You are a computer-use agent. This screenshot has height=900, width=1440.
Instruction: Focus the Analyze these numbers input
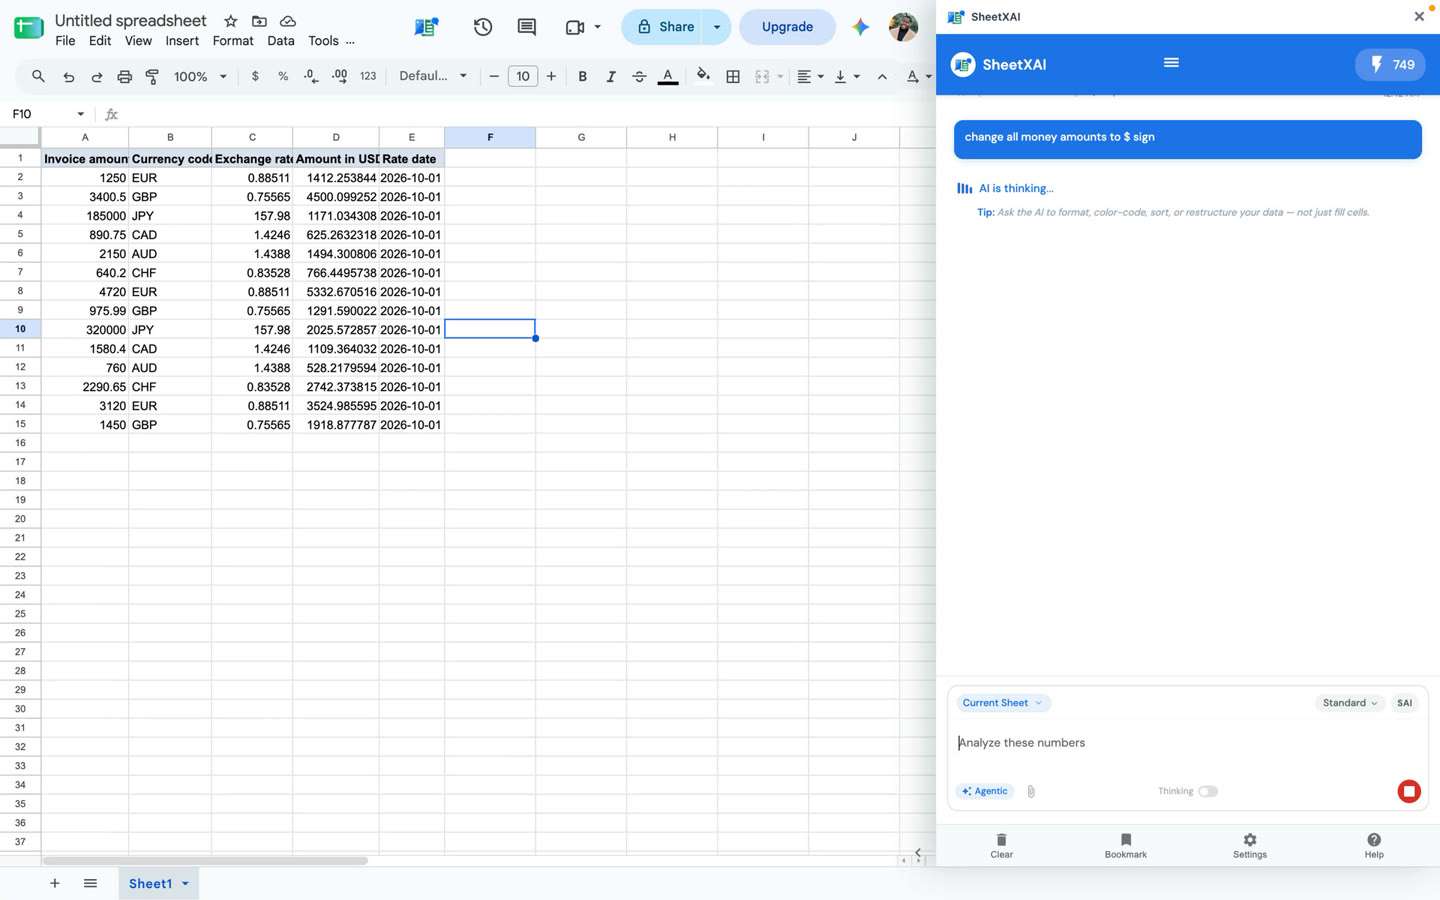(x=1187, y=743)
